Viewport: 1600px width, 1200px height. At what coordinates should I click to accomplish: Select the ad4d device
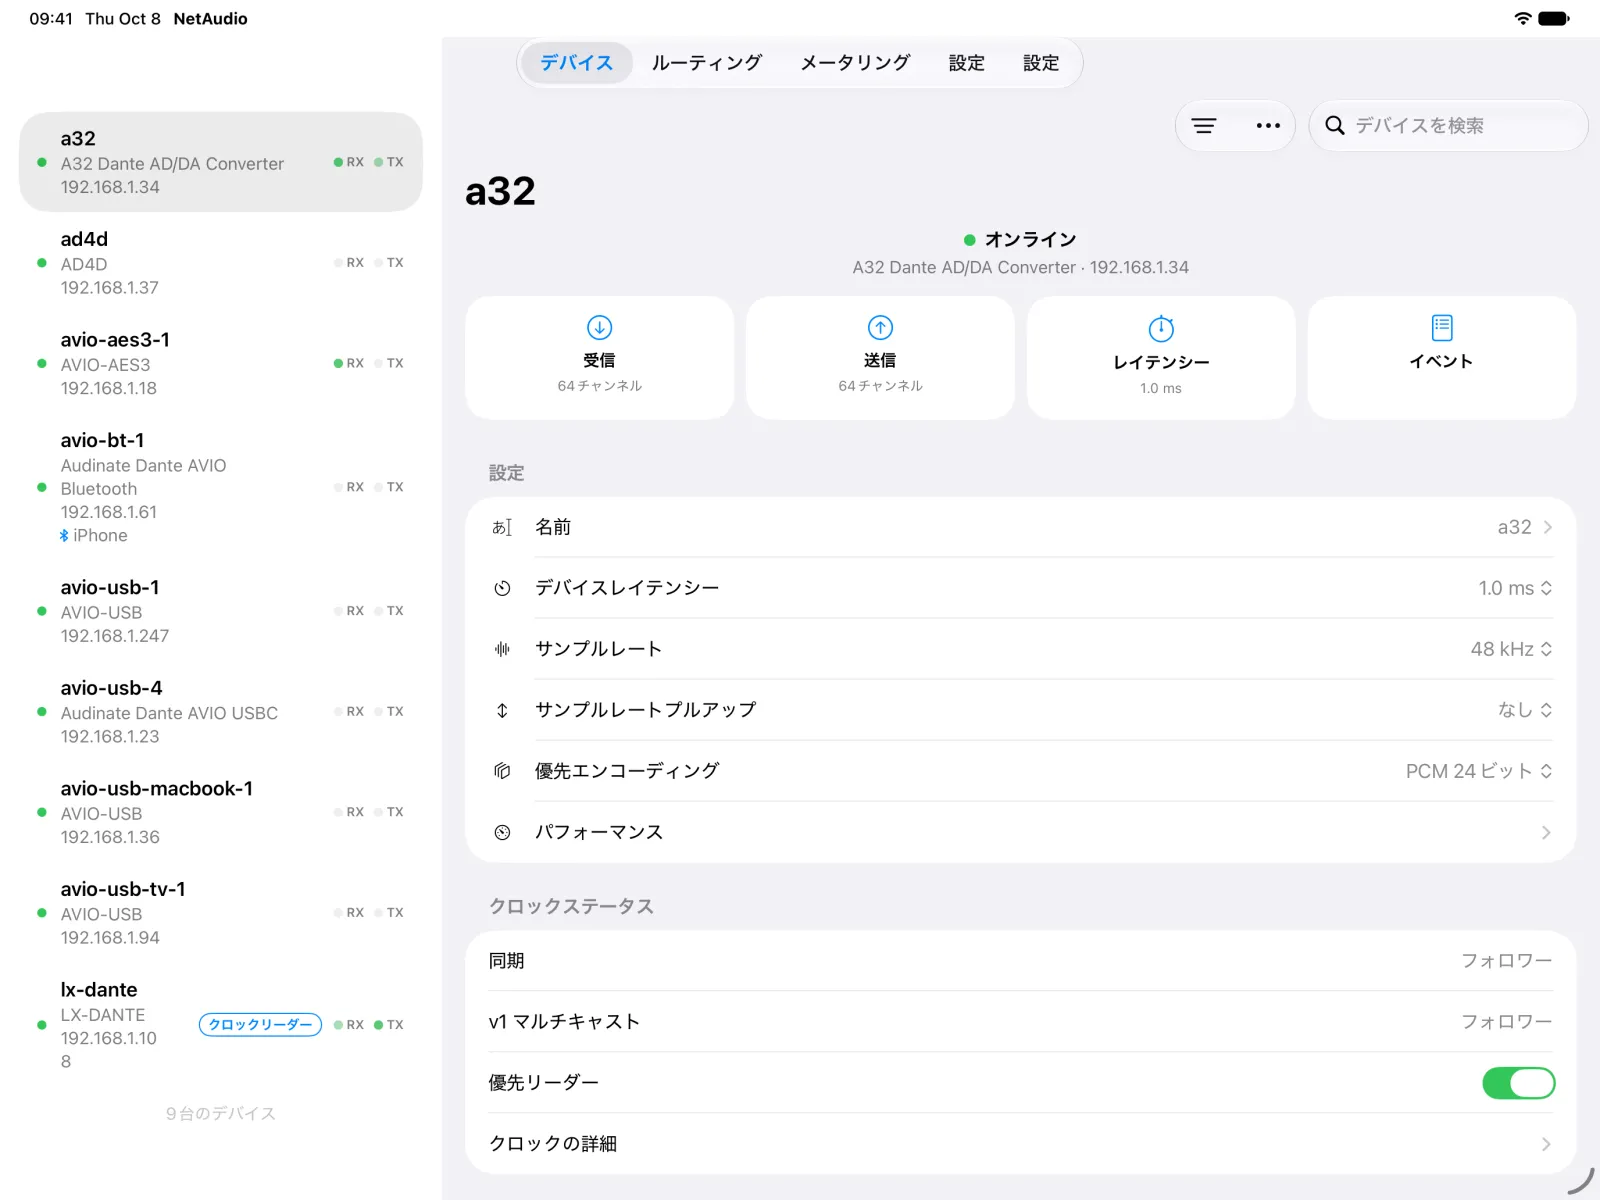[x=221, y=263]
